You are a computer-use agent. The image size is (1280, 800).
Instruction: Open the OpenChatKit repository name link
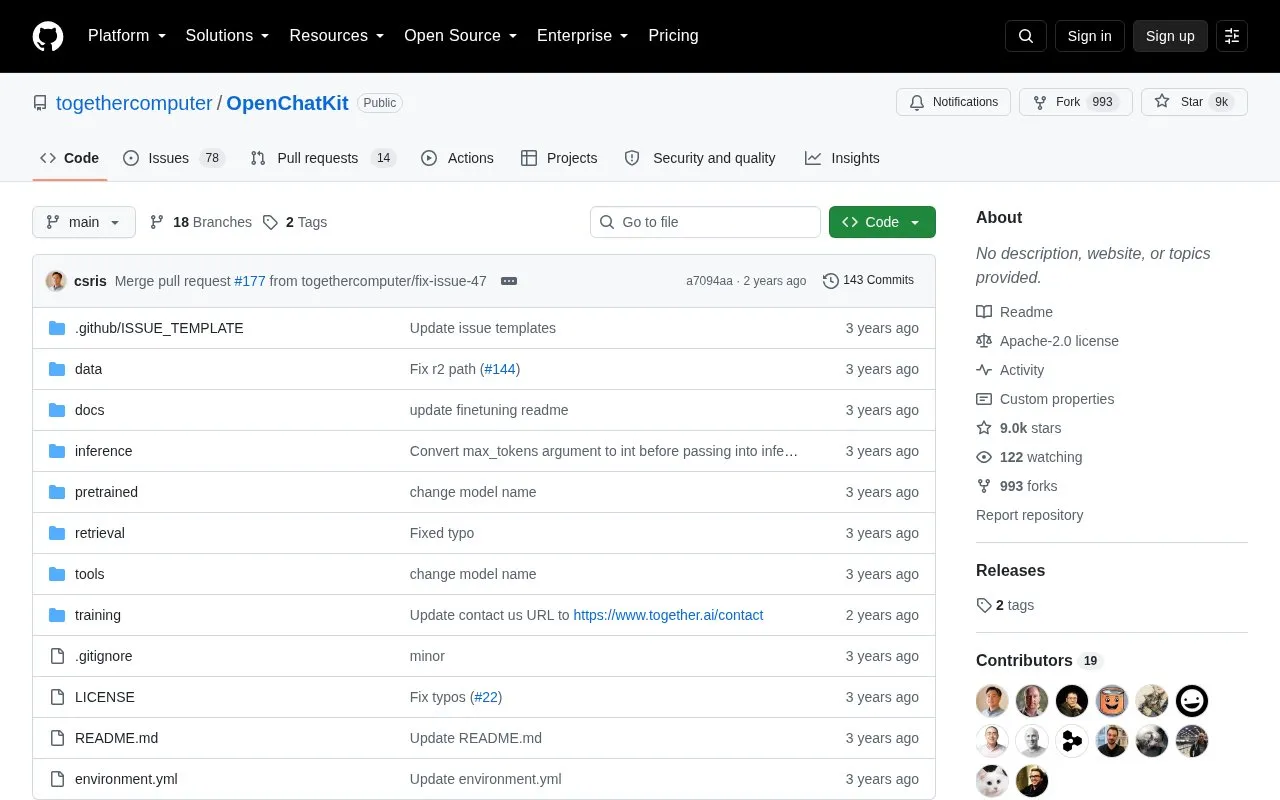pos(288,103)
